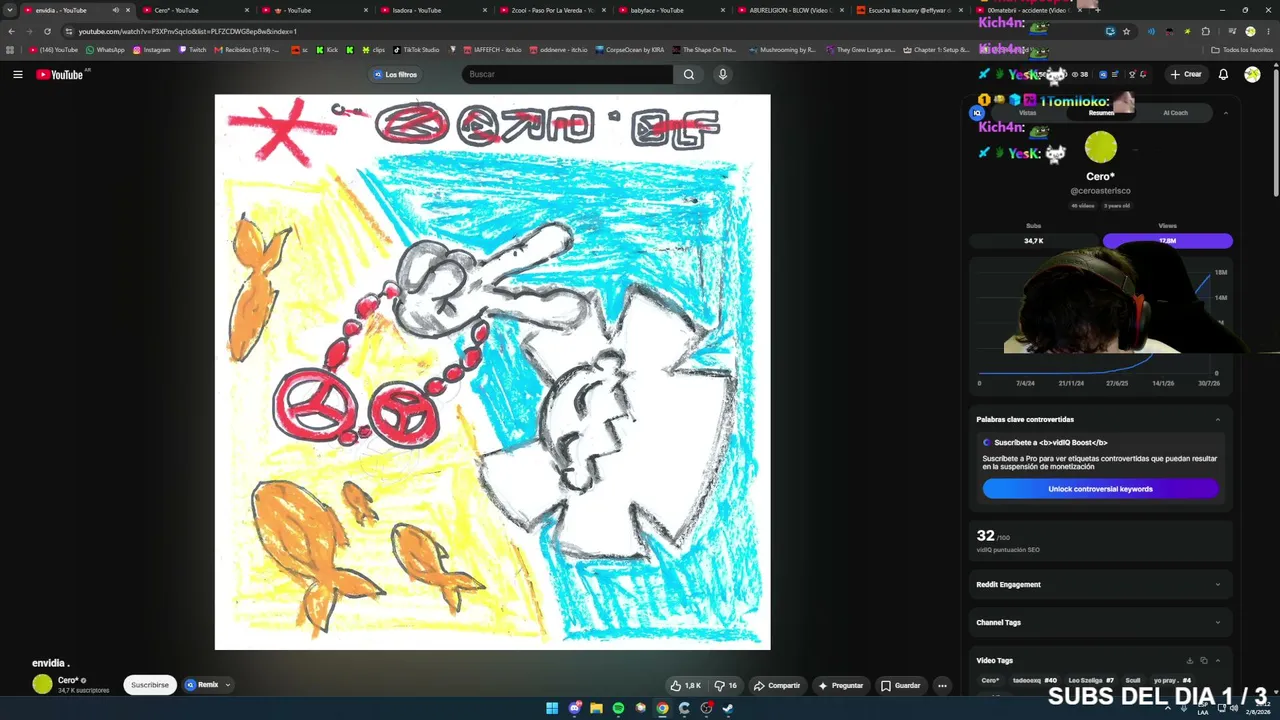Open a new browser tab
Screen dimensions: 1280x720
[x=1098, y=10]
